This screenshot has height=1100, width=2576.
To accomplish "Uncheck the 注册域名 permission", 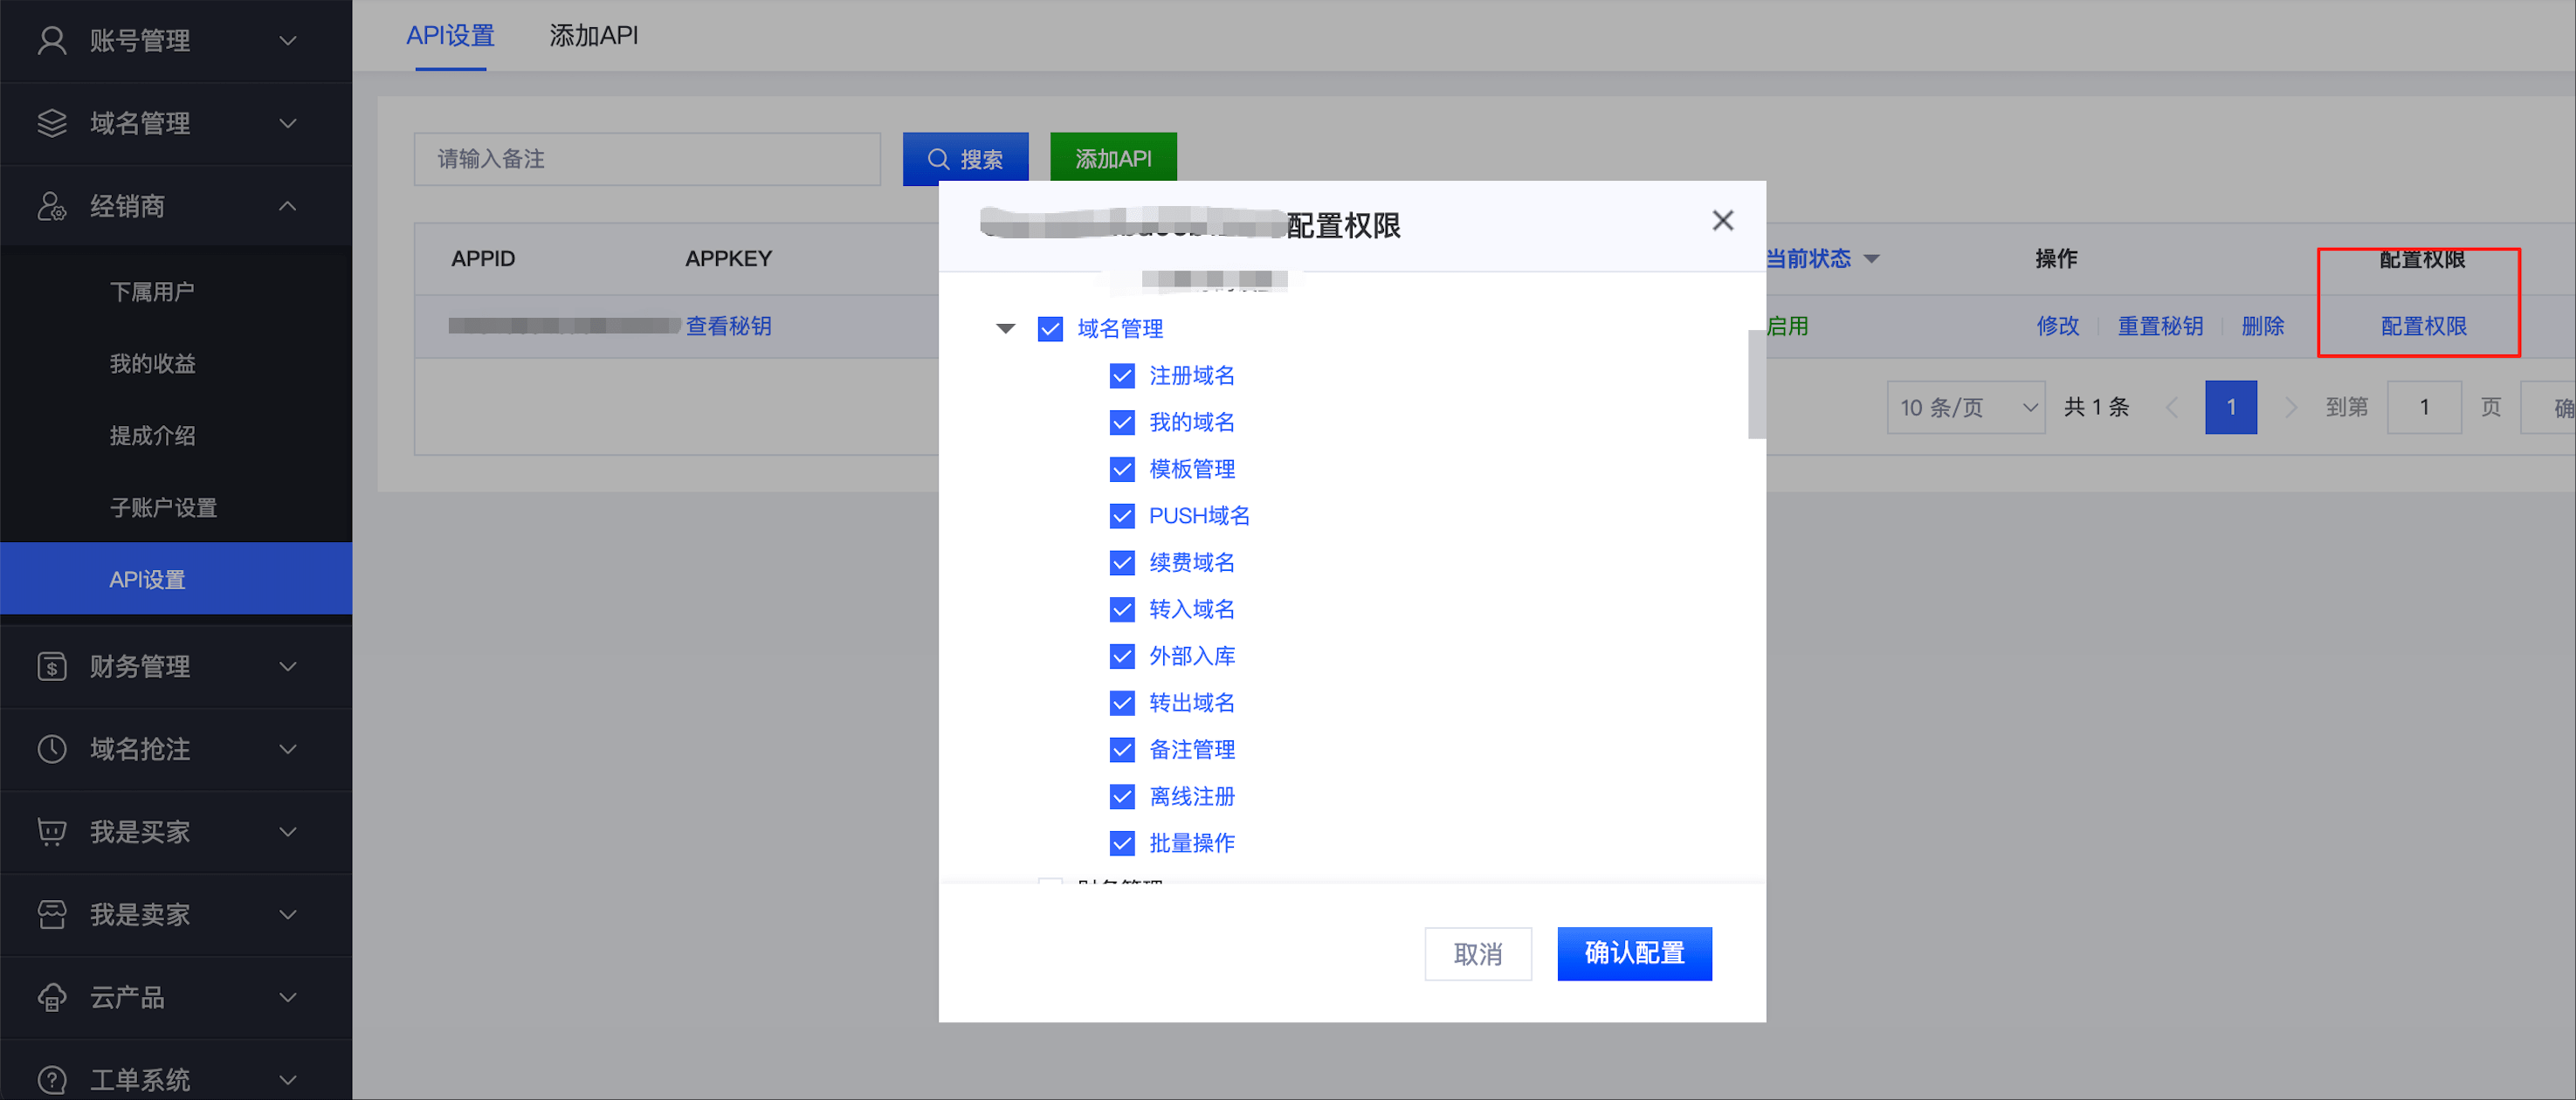I will pyautogui.click(x=1122, y=376).
